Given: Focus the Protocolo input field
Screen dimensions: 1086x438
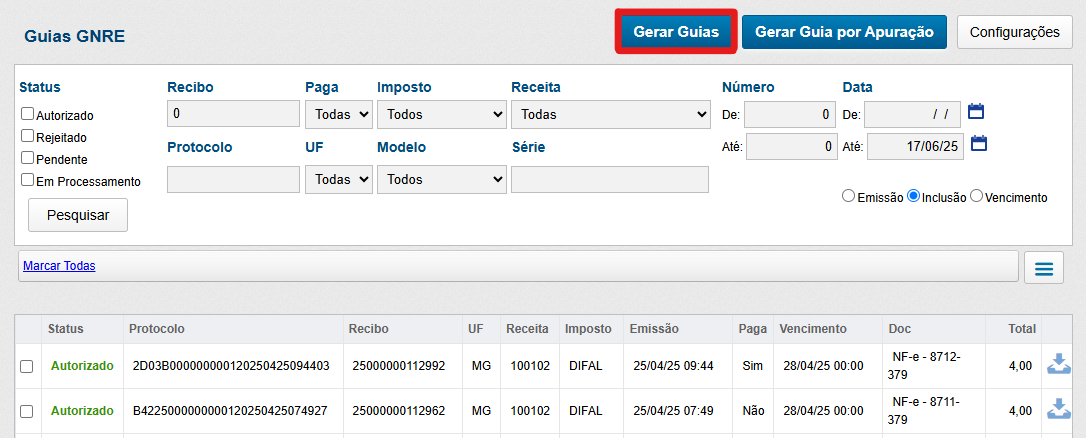Looking at the screenshot, I should coord(233,180).
